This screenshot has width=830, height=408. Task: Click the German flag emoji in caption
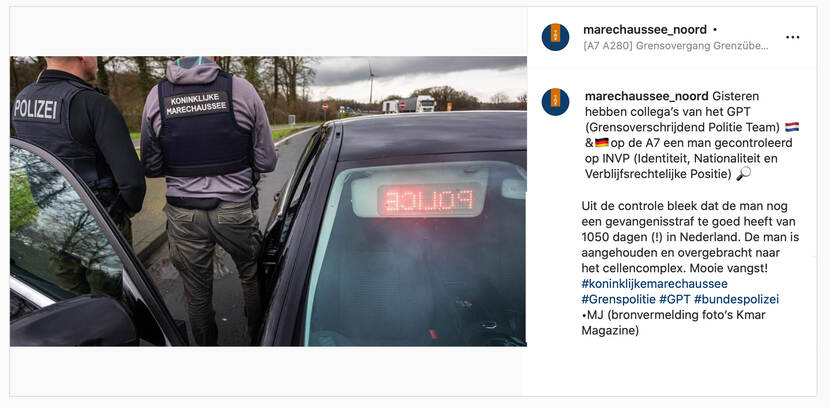602,142
